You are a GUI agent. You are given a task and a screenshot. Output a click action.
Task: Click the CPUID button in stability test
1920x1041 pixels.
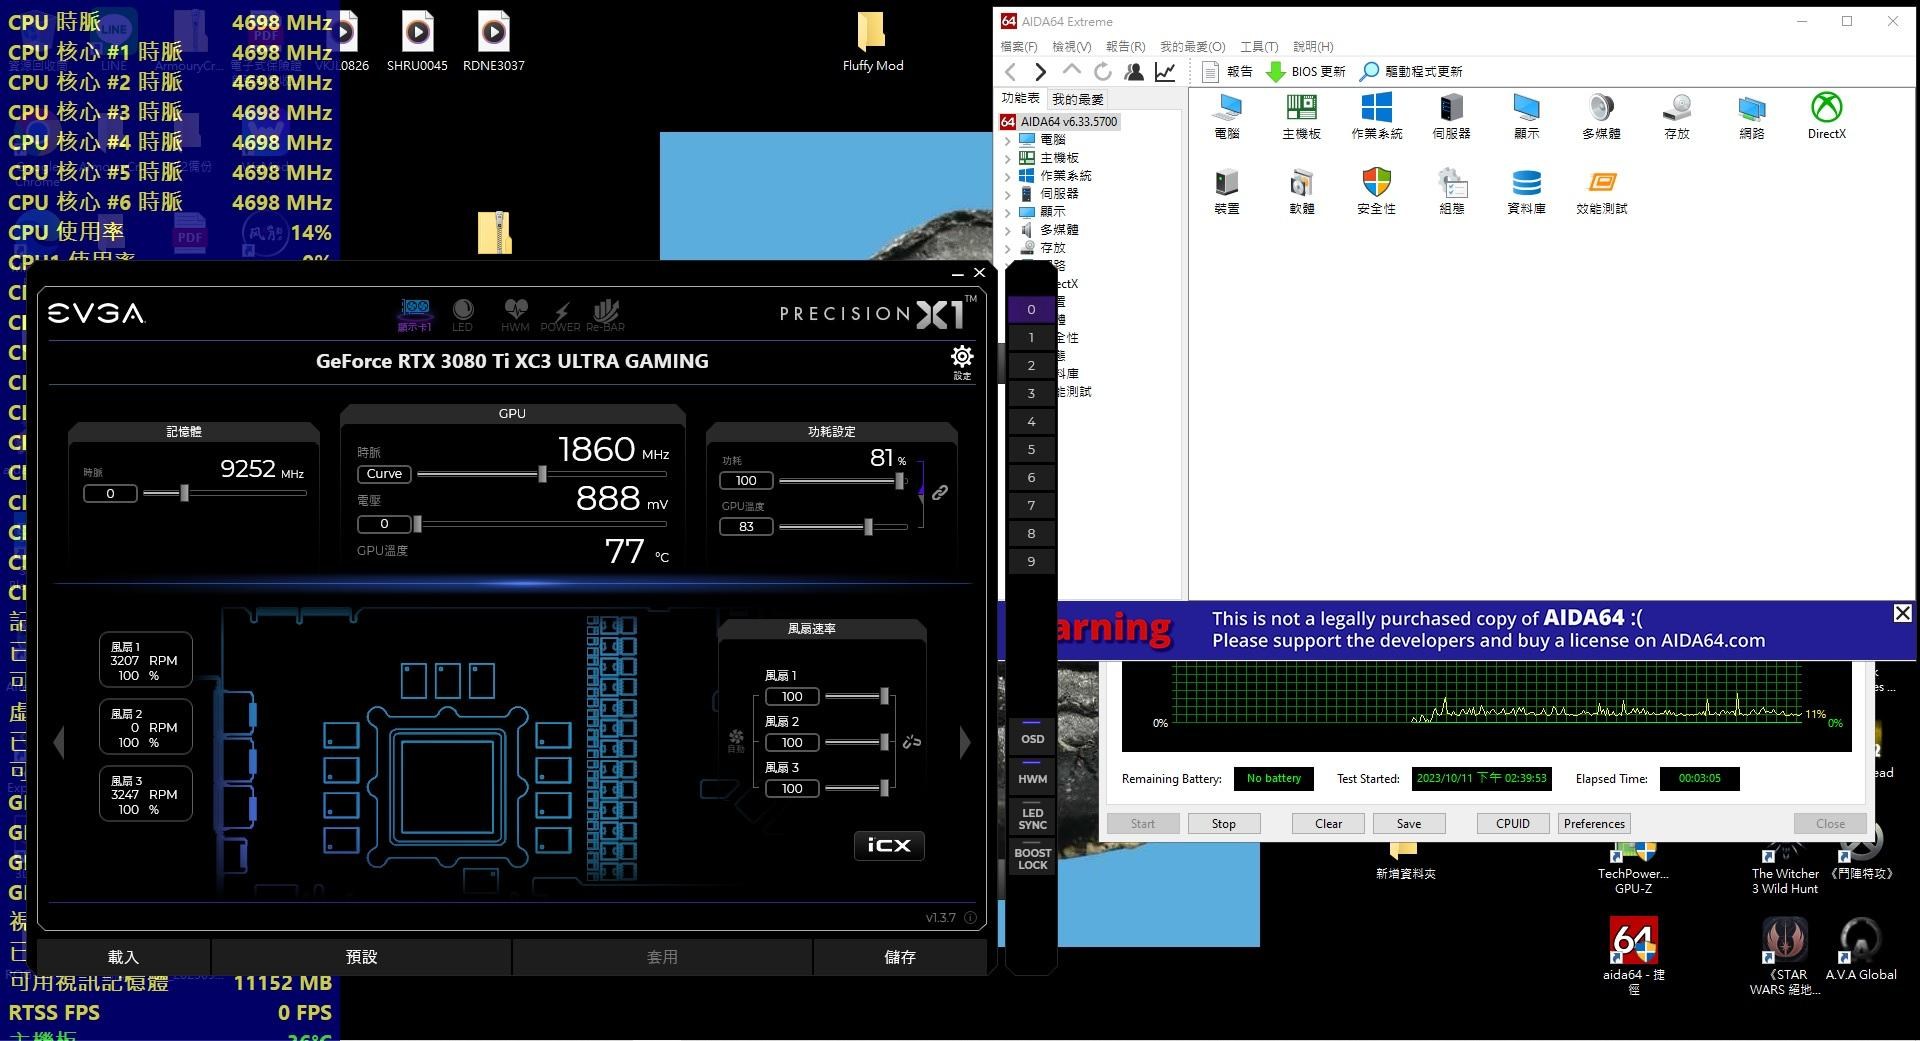point(1513,824)
